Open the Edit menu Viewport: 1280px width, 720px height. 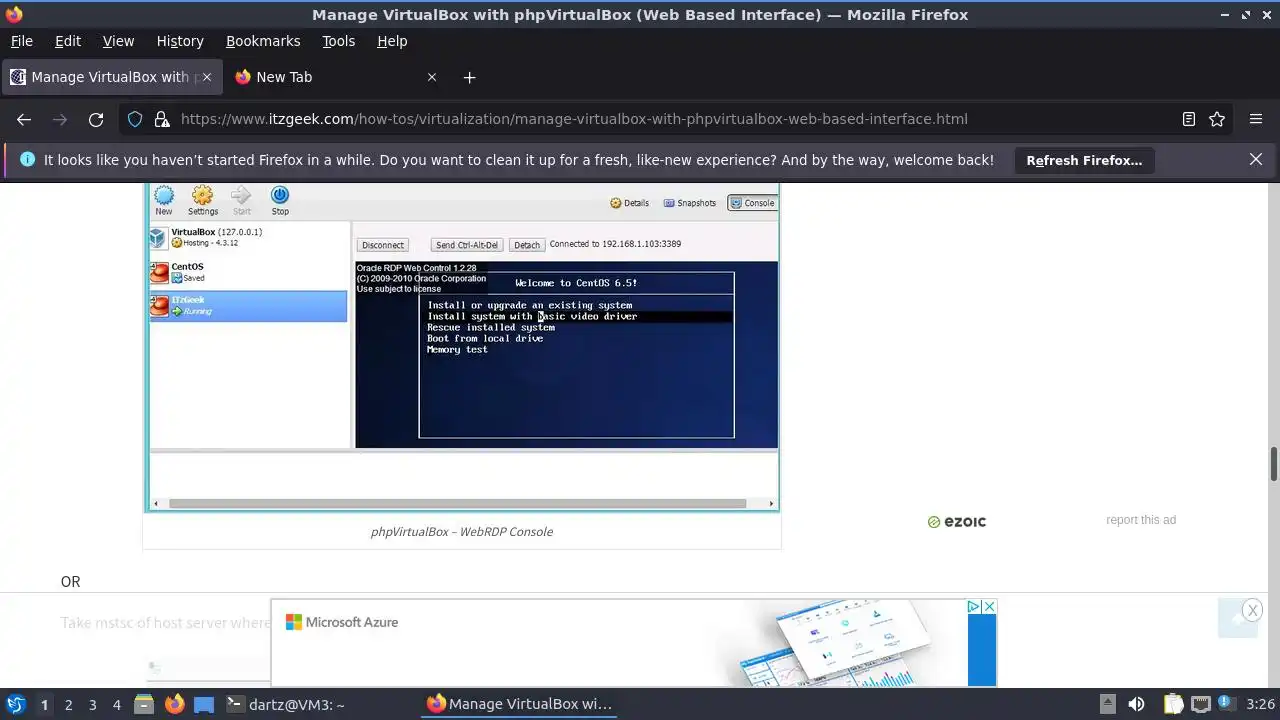pos(68,41)
